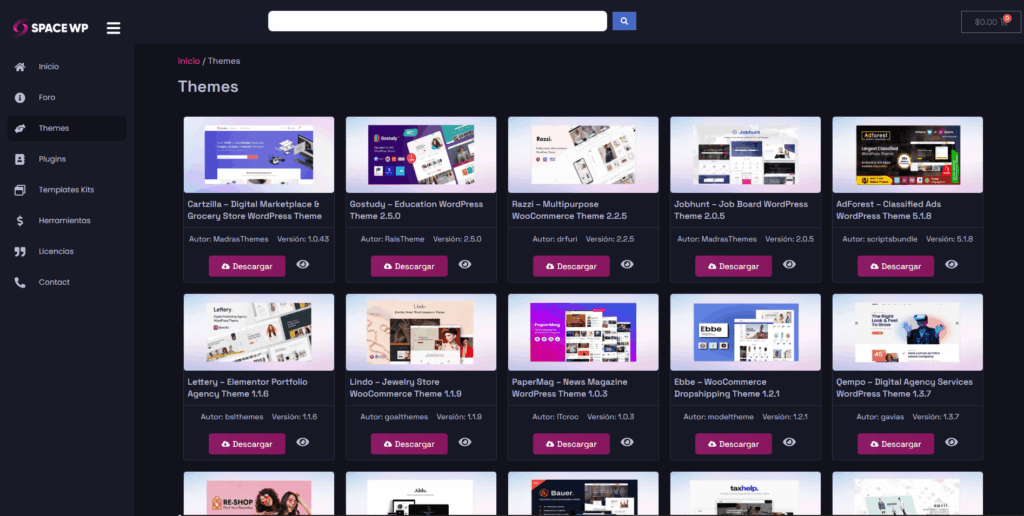Open the Qempo theme thumbnail

(908, 332)
